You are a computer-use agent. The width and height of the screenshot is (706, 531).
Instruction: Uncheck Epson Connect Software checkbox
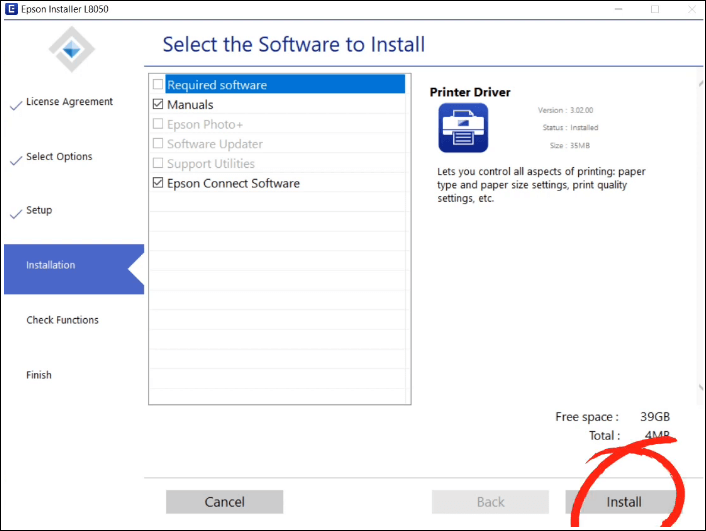pos(158,183)
